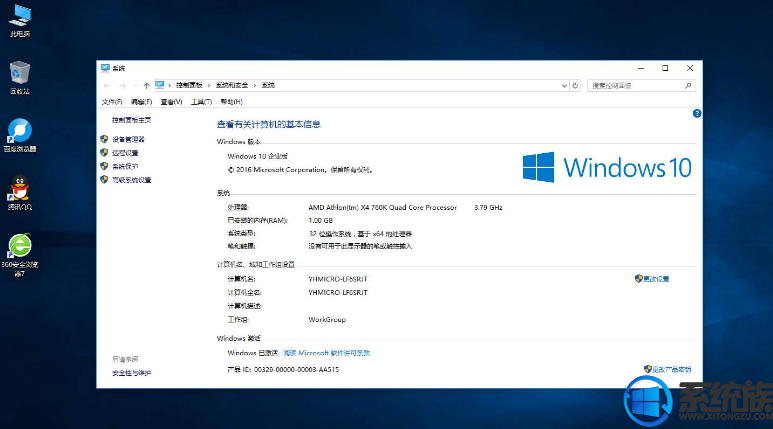
Task: Click the Change product key link
Action: pyautogui.click(x=670, y=369)
